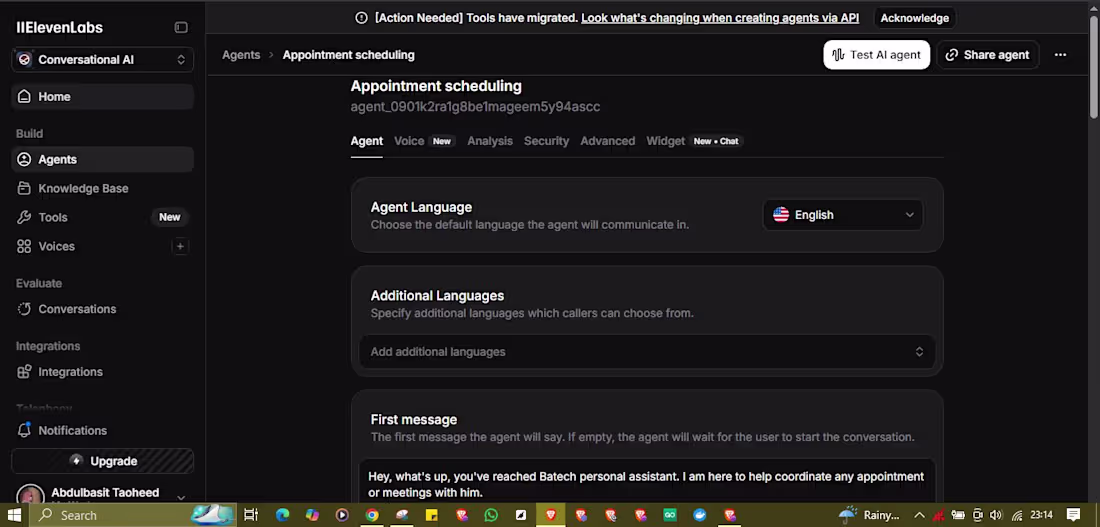Open Microsoft Edge from taskbar
1100x527 pixels.
pos(282,515)
